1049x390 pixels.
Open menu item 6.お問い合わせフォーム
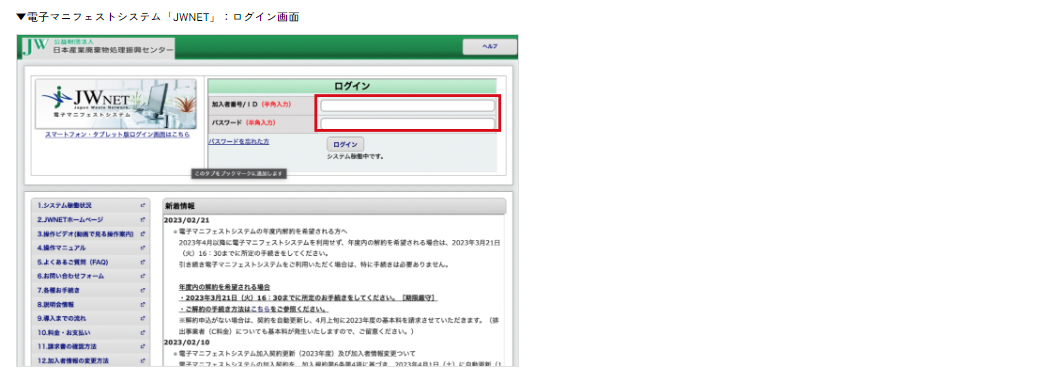coord(71,276)
